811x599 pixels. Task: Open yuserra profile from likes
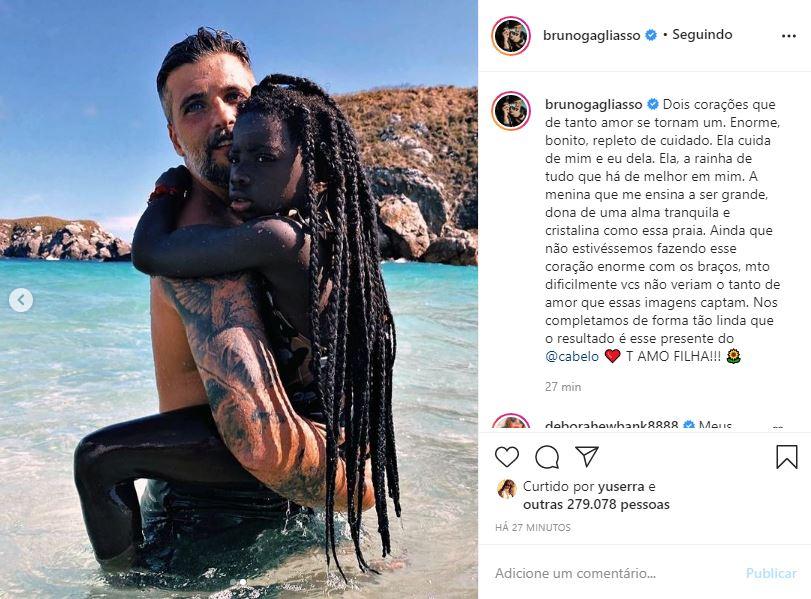click(x=621, y=487)
